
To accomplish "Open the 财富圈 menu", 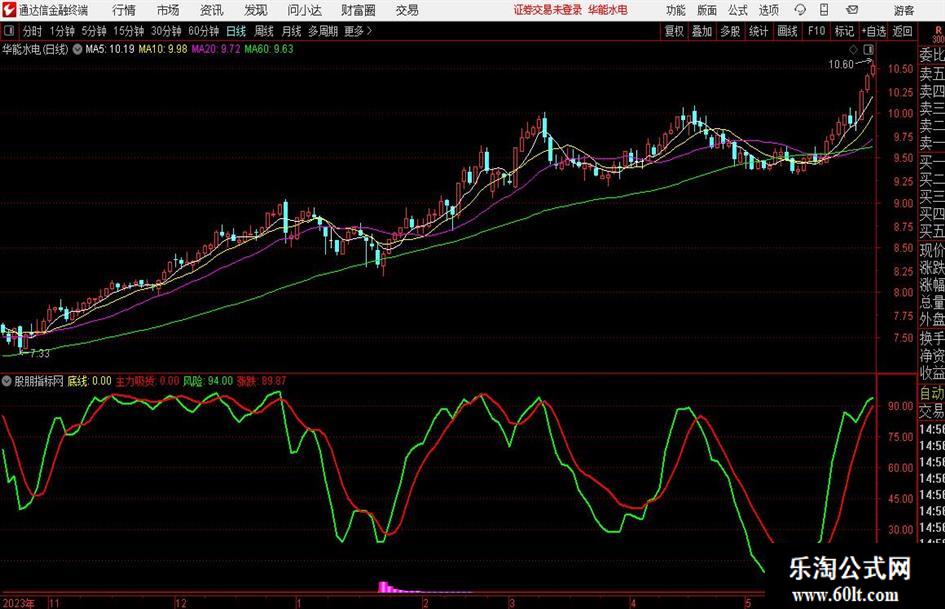I will point(358,10).
